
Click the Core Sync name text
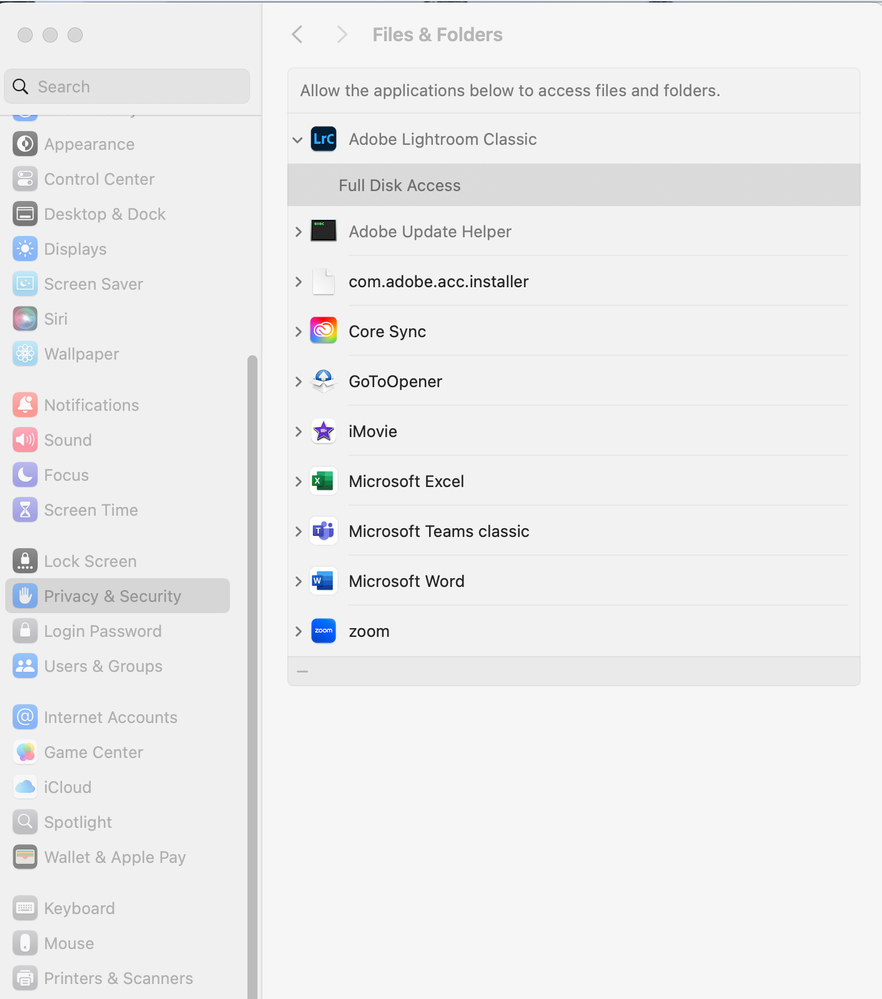coord(387,331)
